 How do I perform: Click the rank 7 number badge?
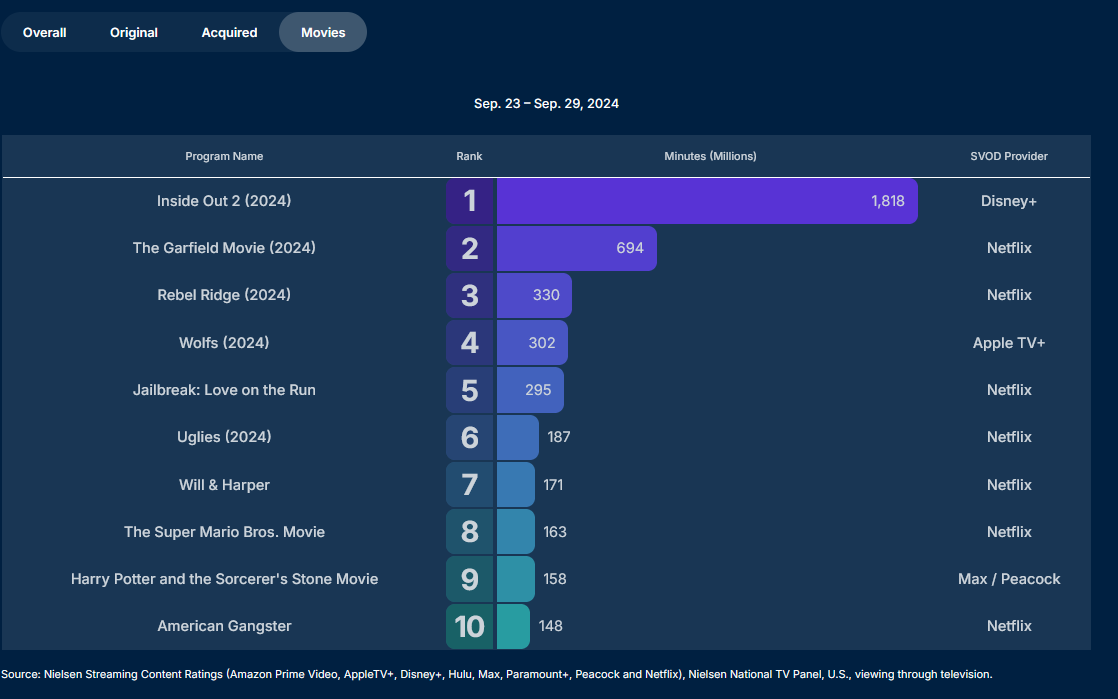470,485
